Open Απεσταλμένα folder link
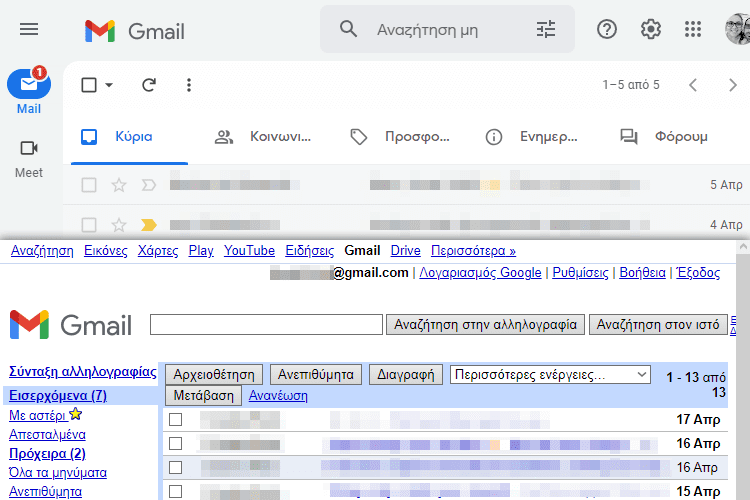The width and height of the screenshot is (750, 500). pos(47,434)
